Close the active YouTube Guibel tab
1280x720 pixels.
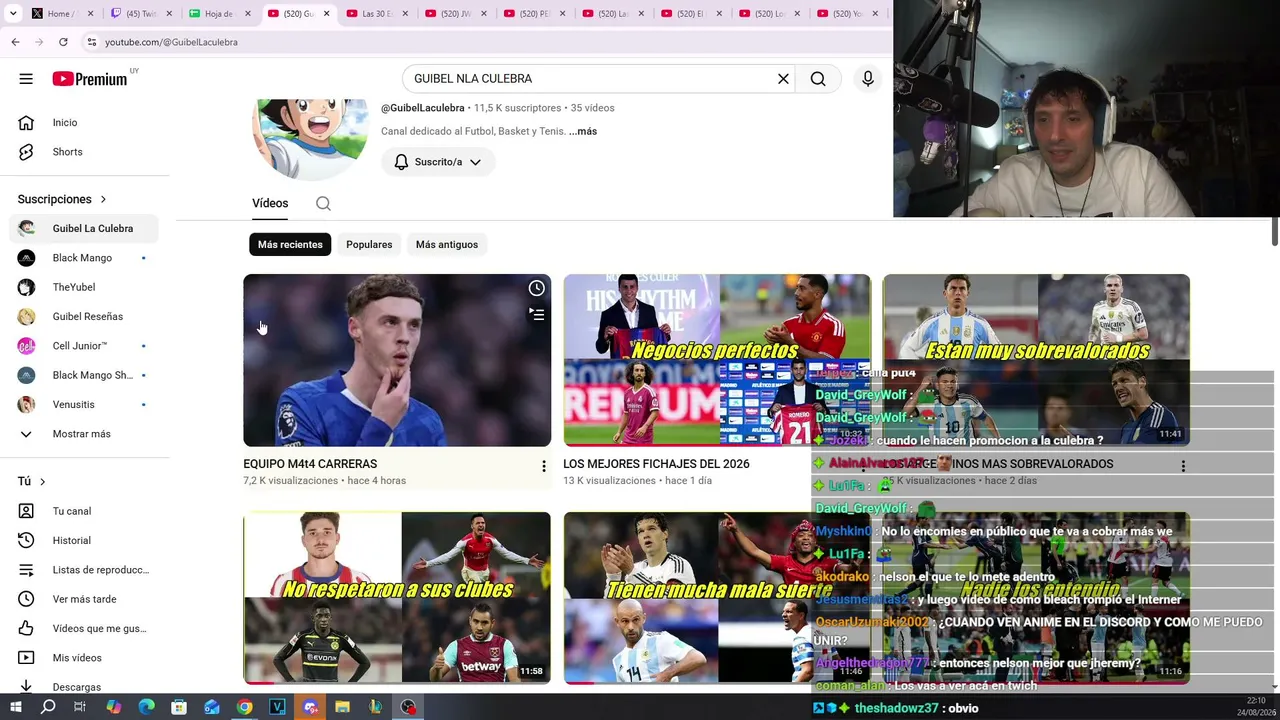pyautogui.click(x=326, y=14)
